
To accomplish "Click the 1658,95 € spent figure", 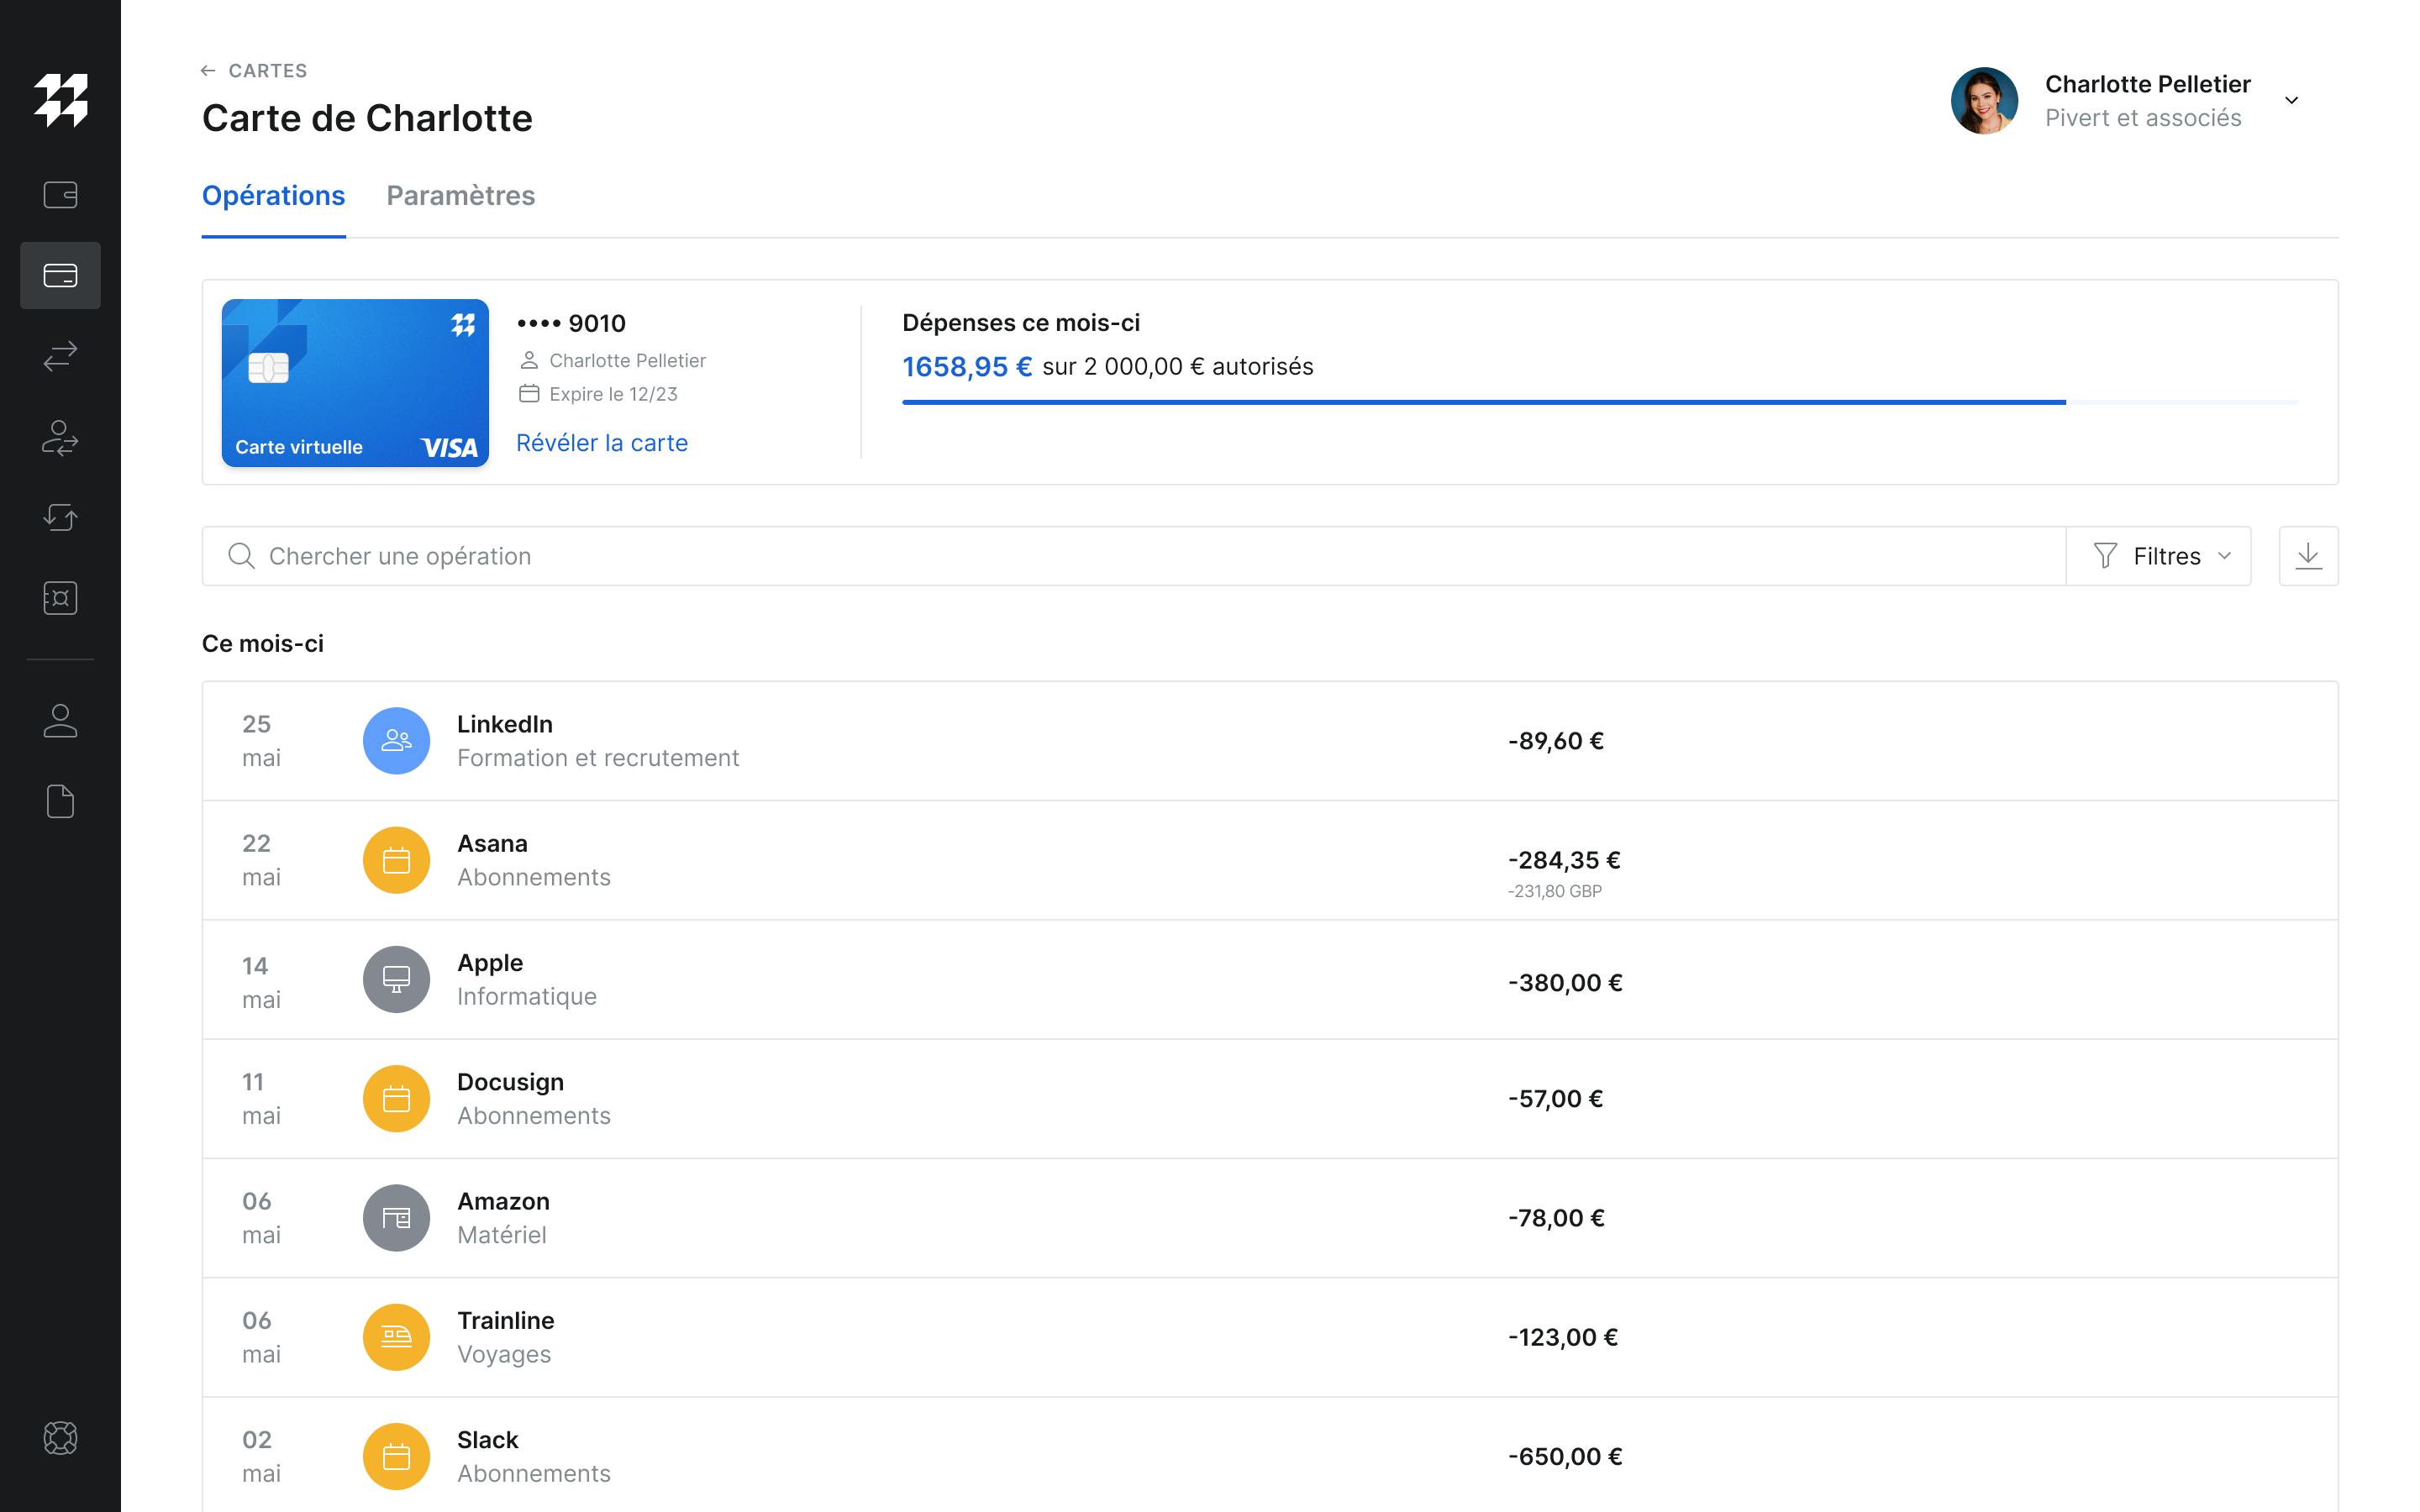I will tap(967, 367).
